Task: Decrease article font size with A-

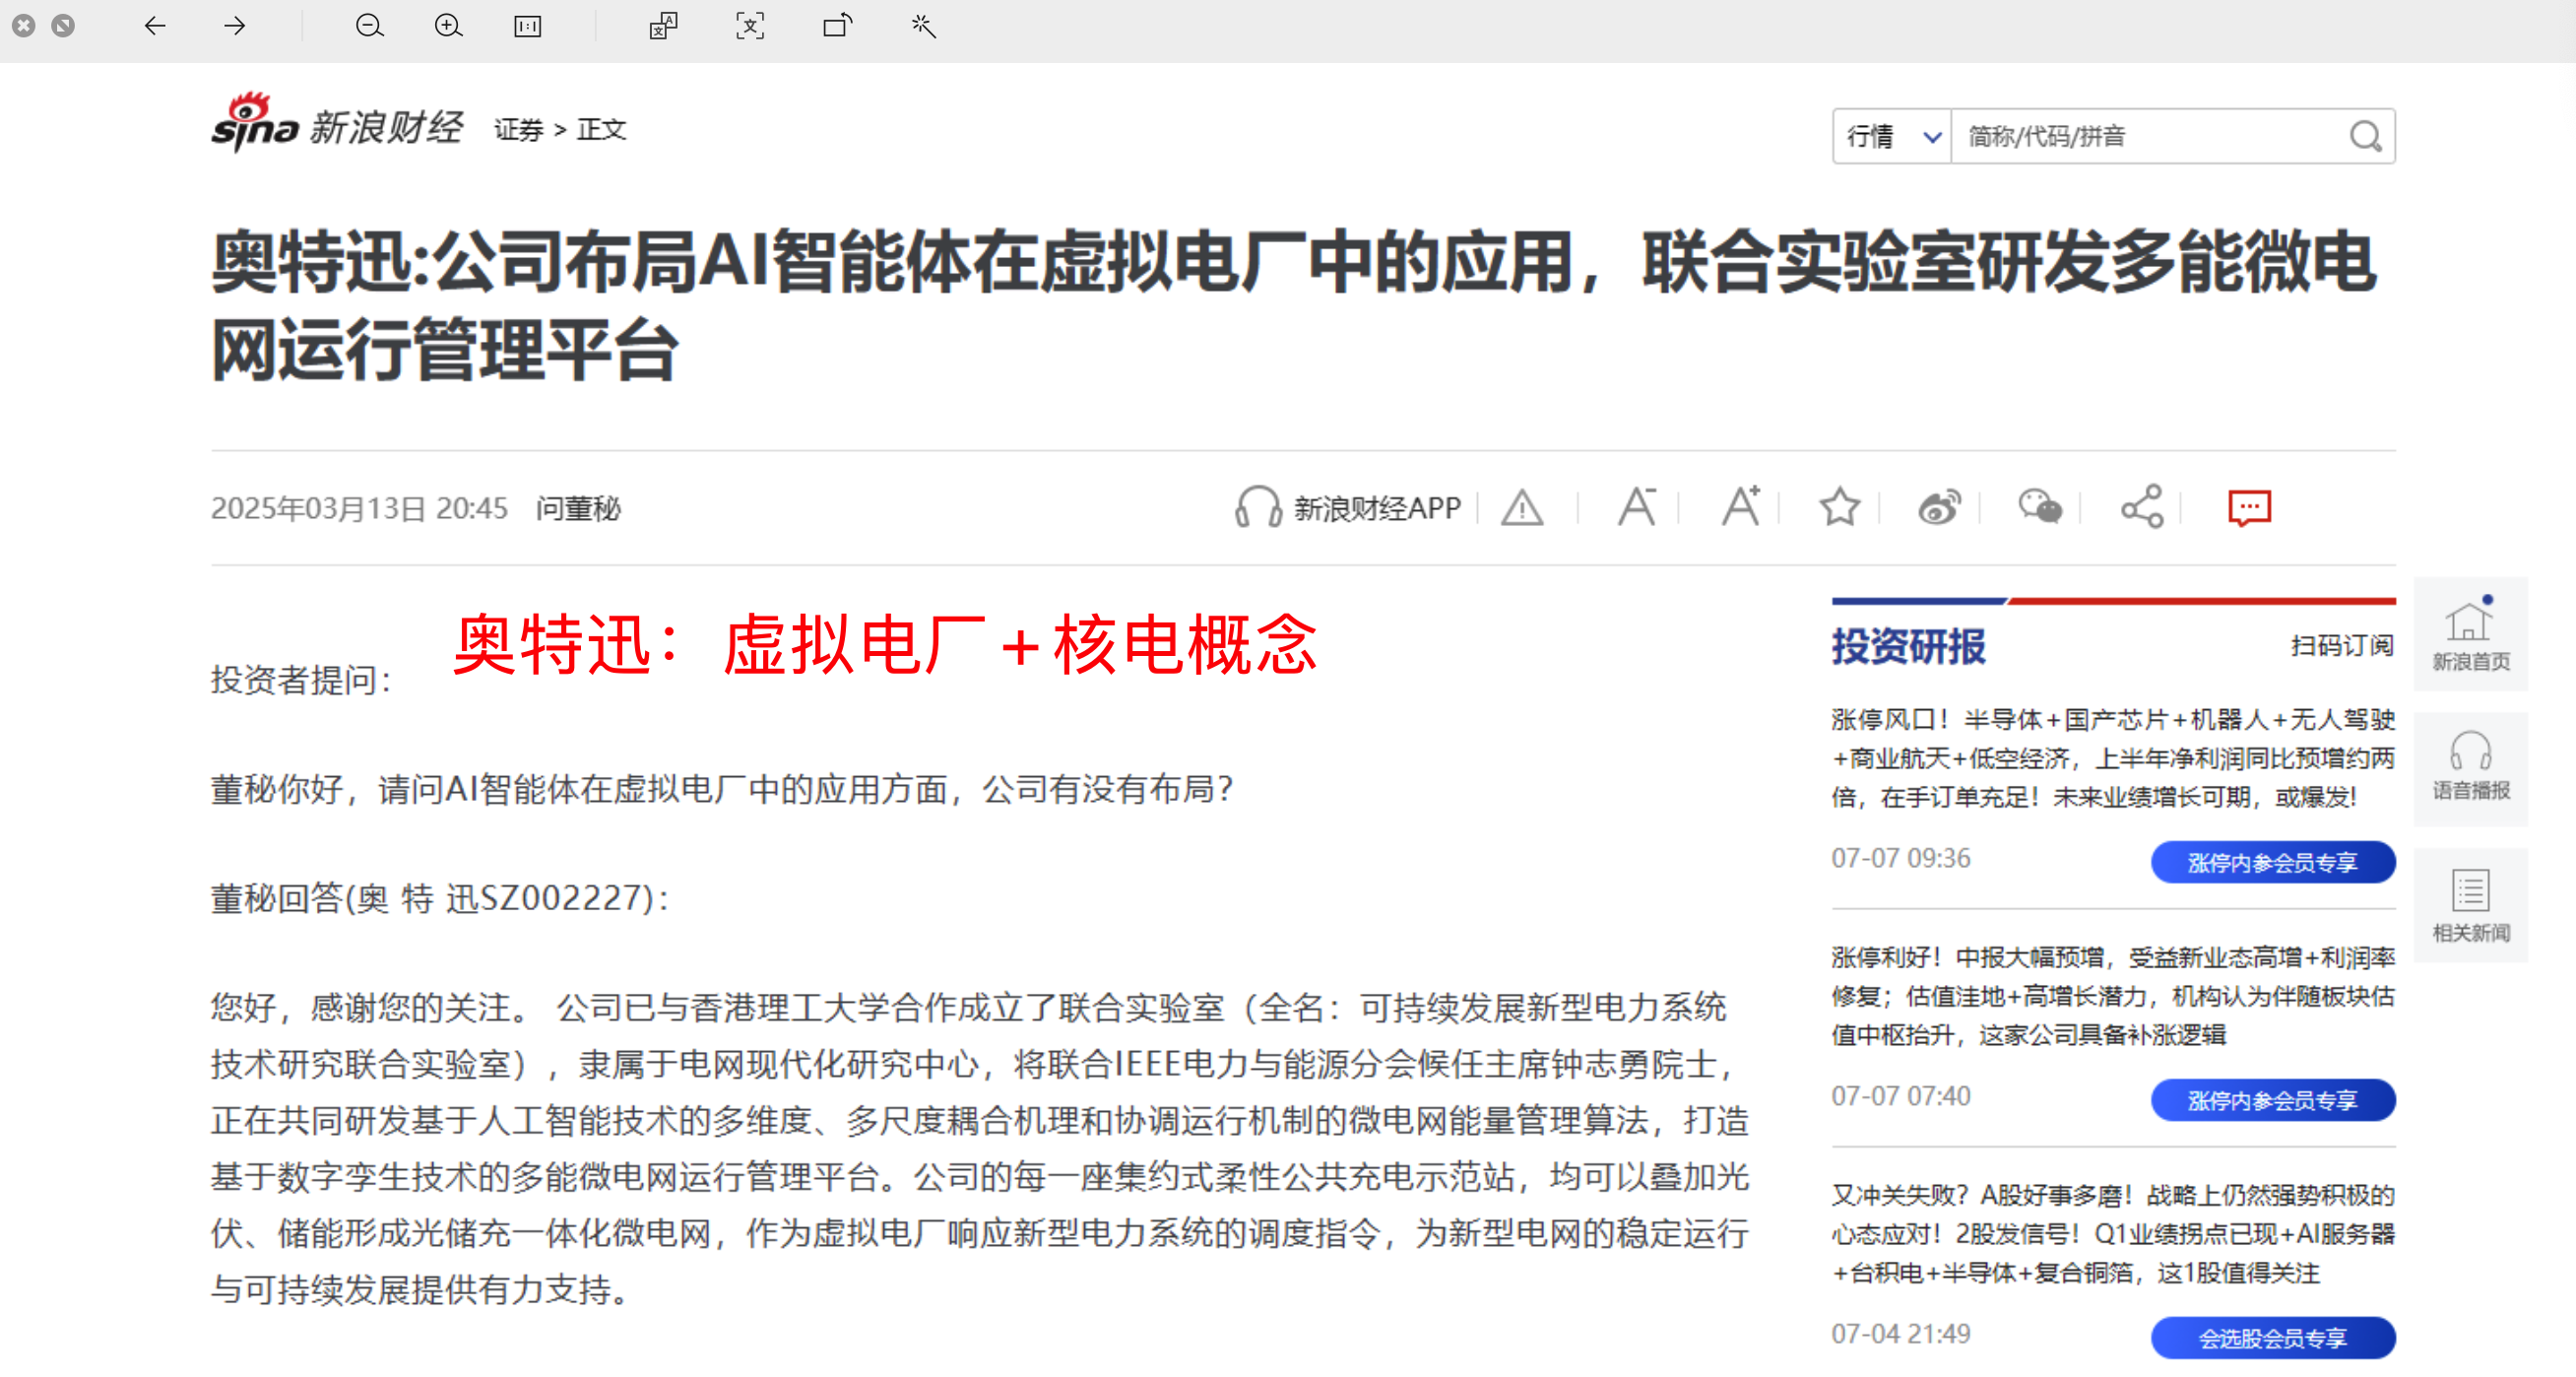Action: (1636, 507)
